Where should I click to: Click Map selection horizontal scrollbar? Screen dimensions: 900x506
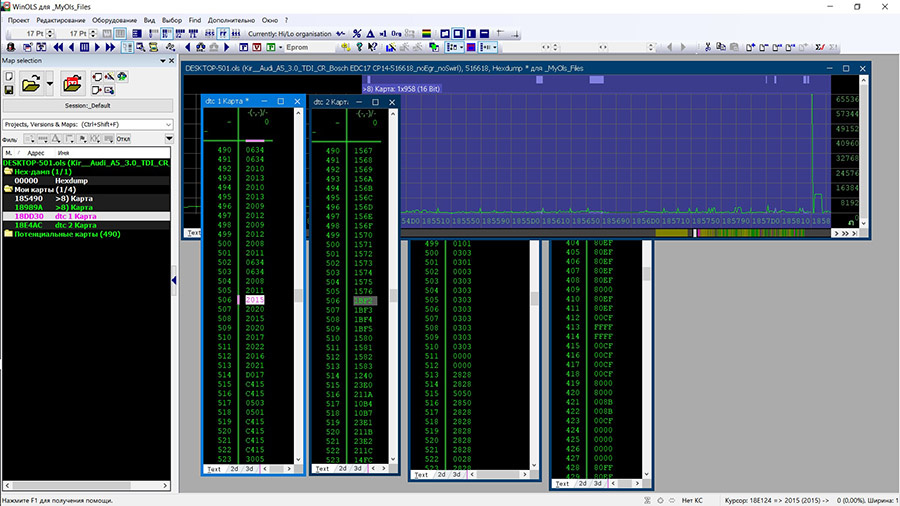[x=86, y=485]
